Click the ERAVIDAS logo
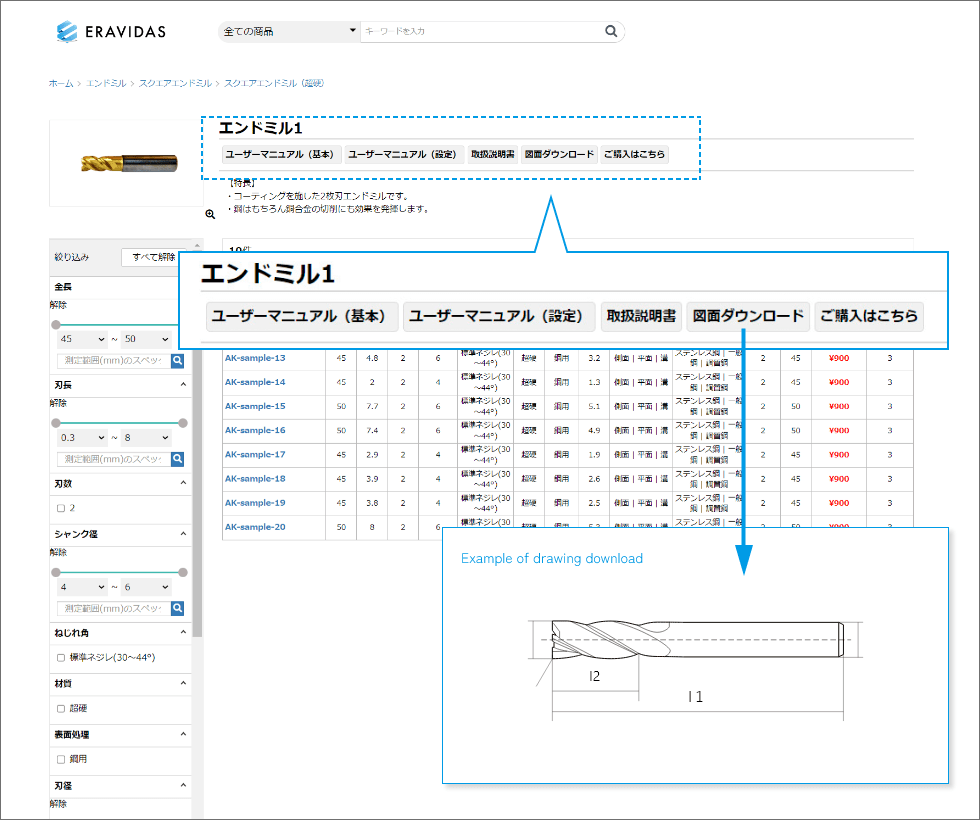The height and width of the screenshot is (820, 980). click(x=111, y=31)
